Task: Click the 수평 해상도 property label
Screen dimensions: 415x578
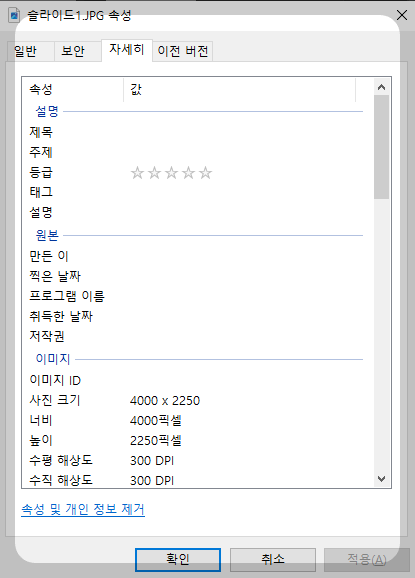Action: pyautogui.click(x=61, y=460)
